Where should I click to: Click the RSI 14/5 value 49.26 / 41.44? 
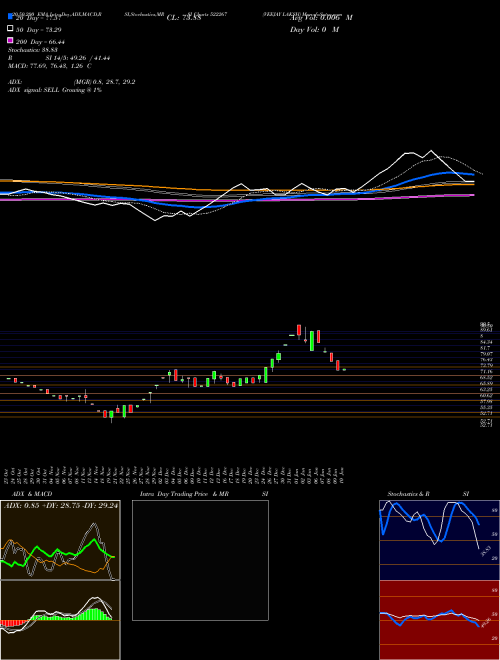click(90, 58)
